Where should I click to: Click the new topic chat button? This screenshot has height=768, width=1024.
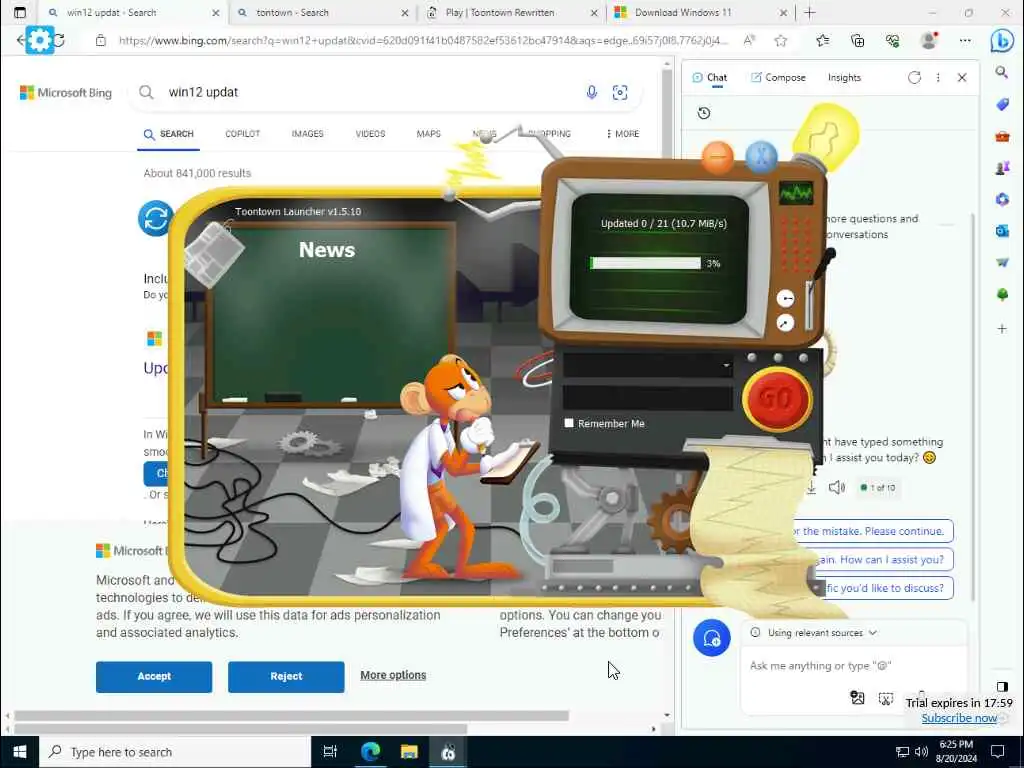click(x=712, y=638)
